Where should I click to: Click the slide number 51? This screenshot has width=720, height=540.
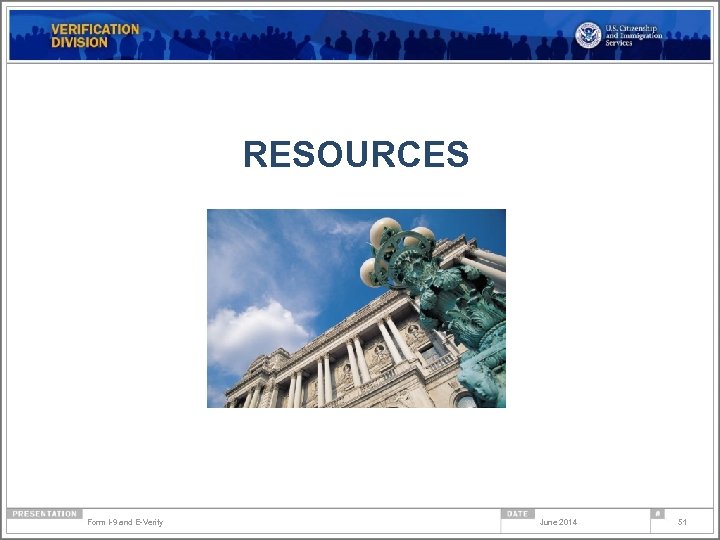pos(682,522)
